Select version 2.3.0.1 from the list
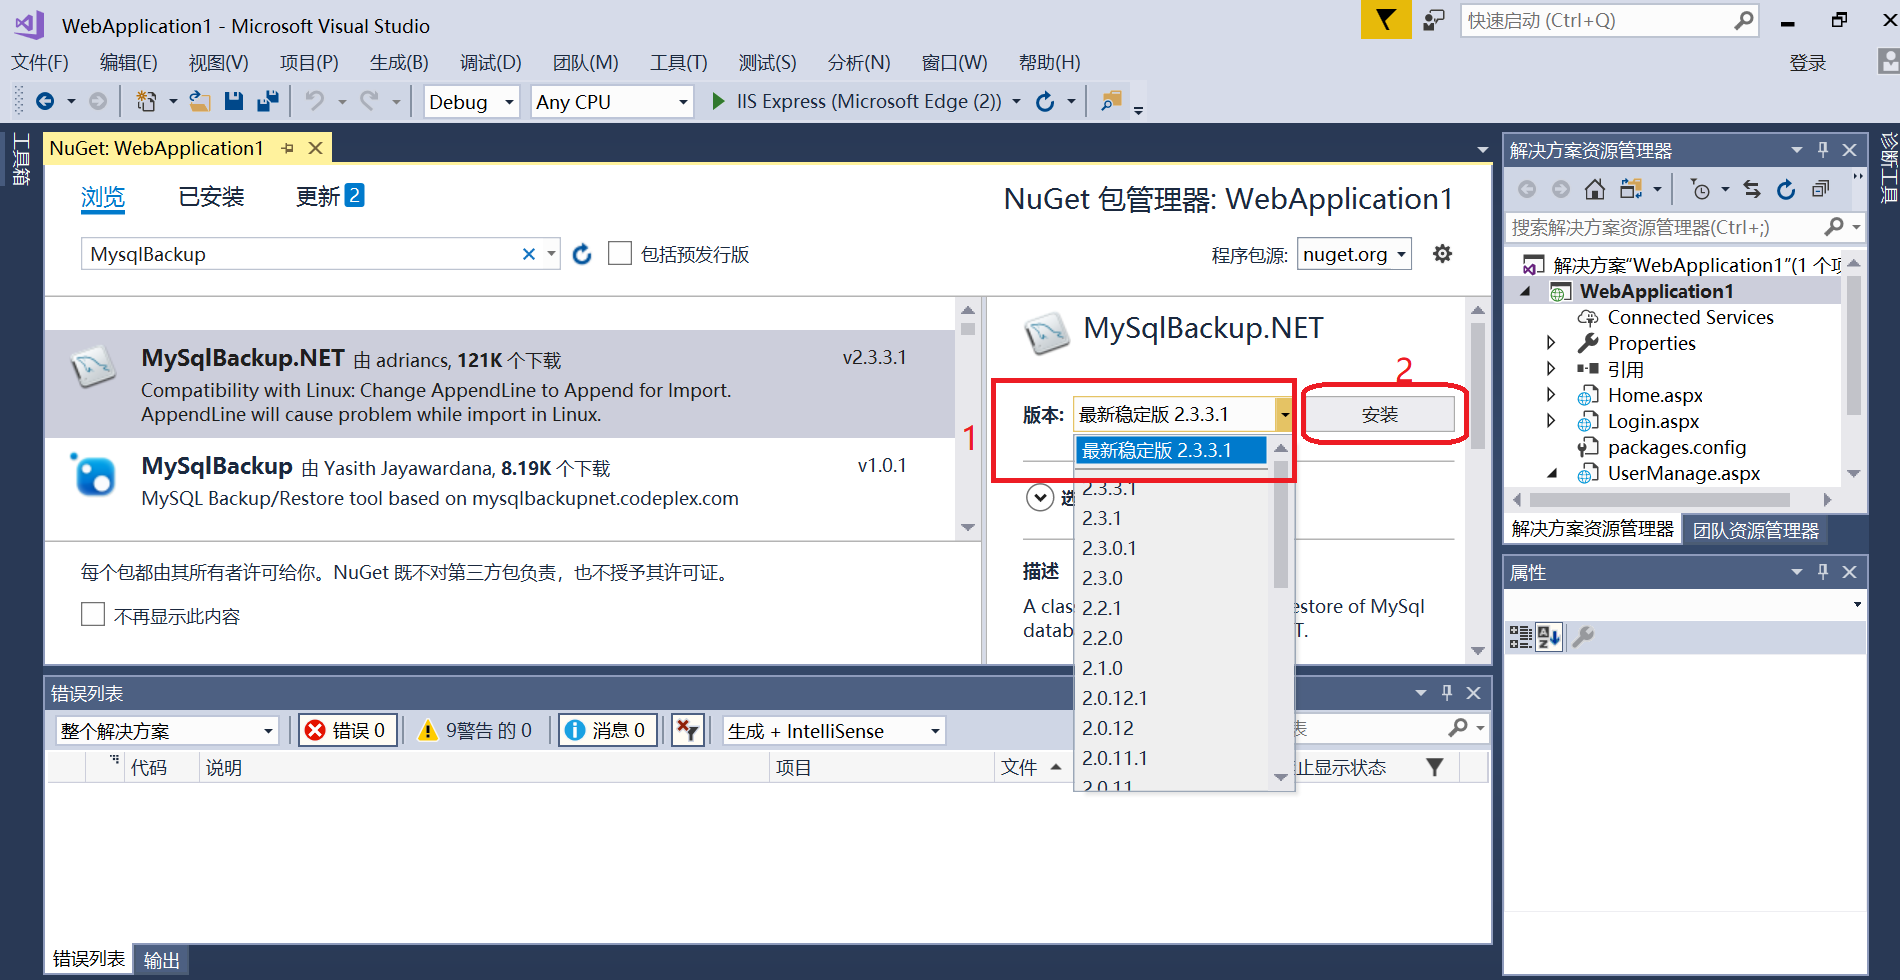 coord(1109,548)
